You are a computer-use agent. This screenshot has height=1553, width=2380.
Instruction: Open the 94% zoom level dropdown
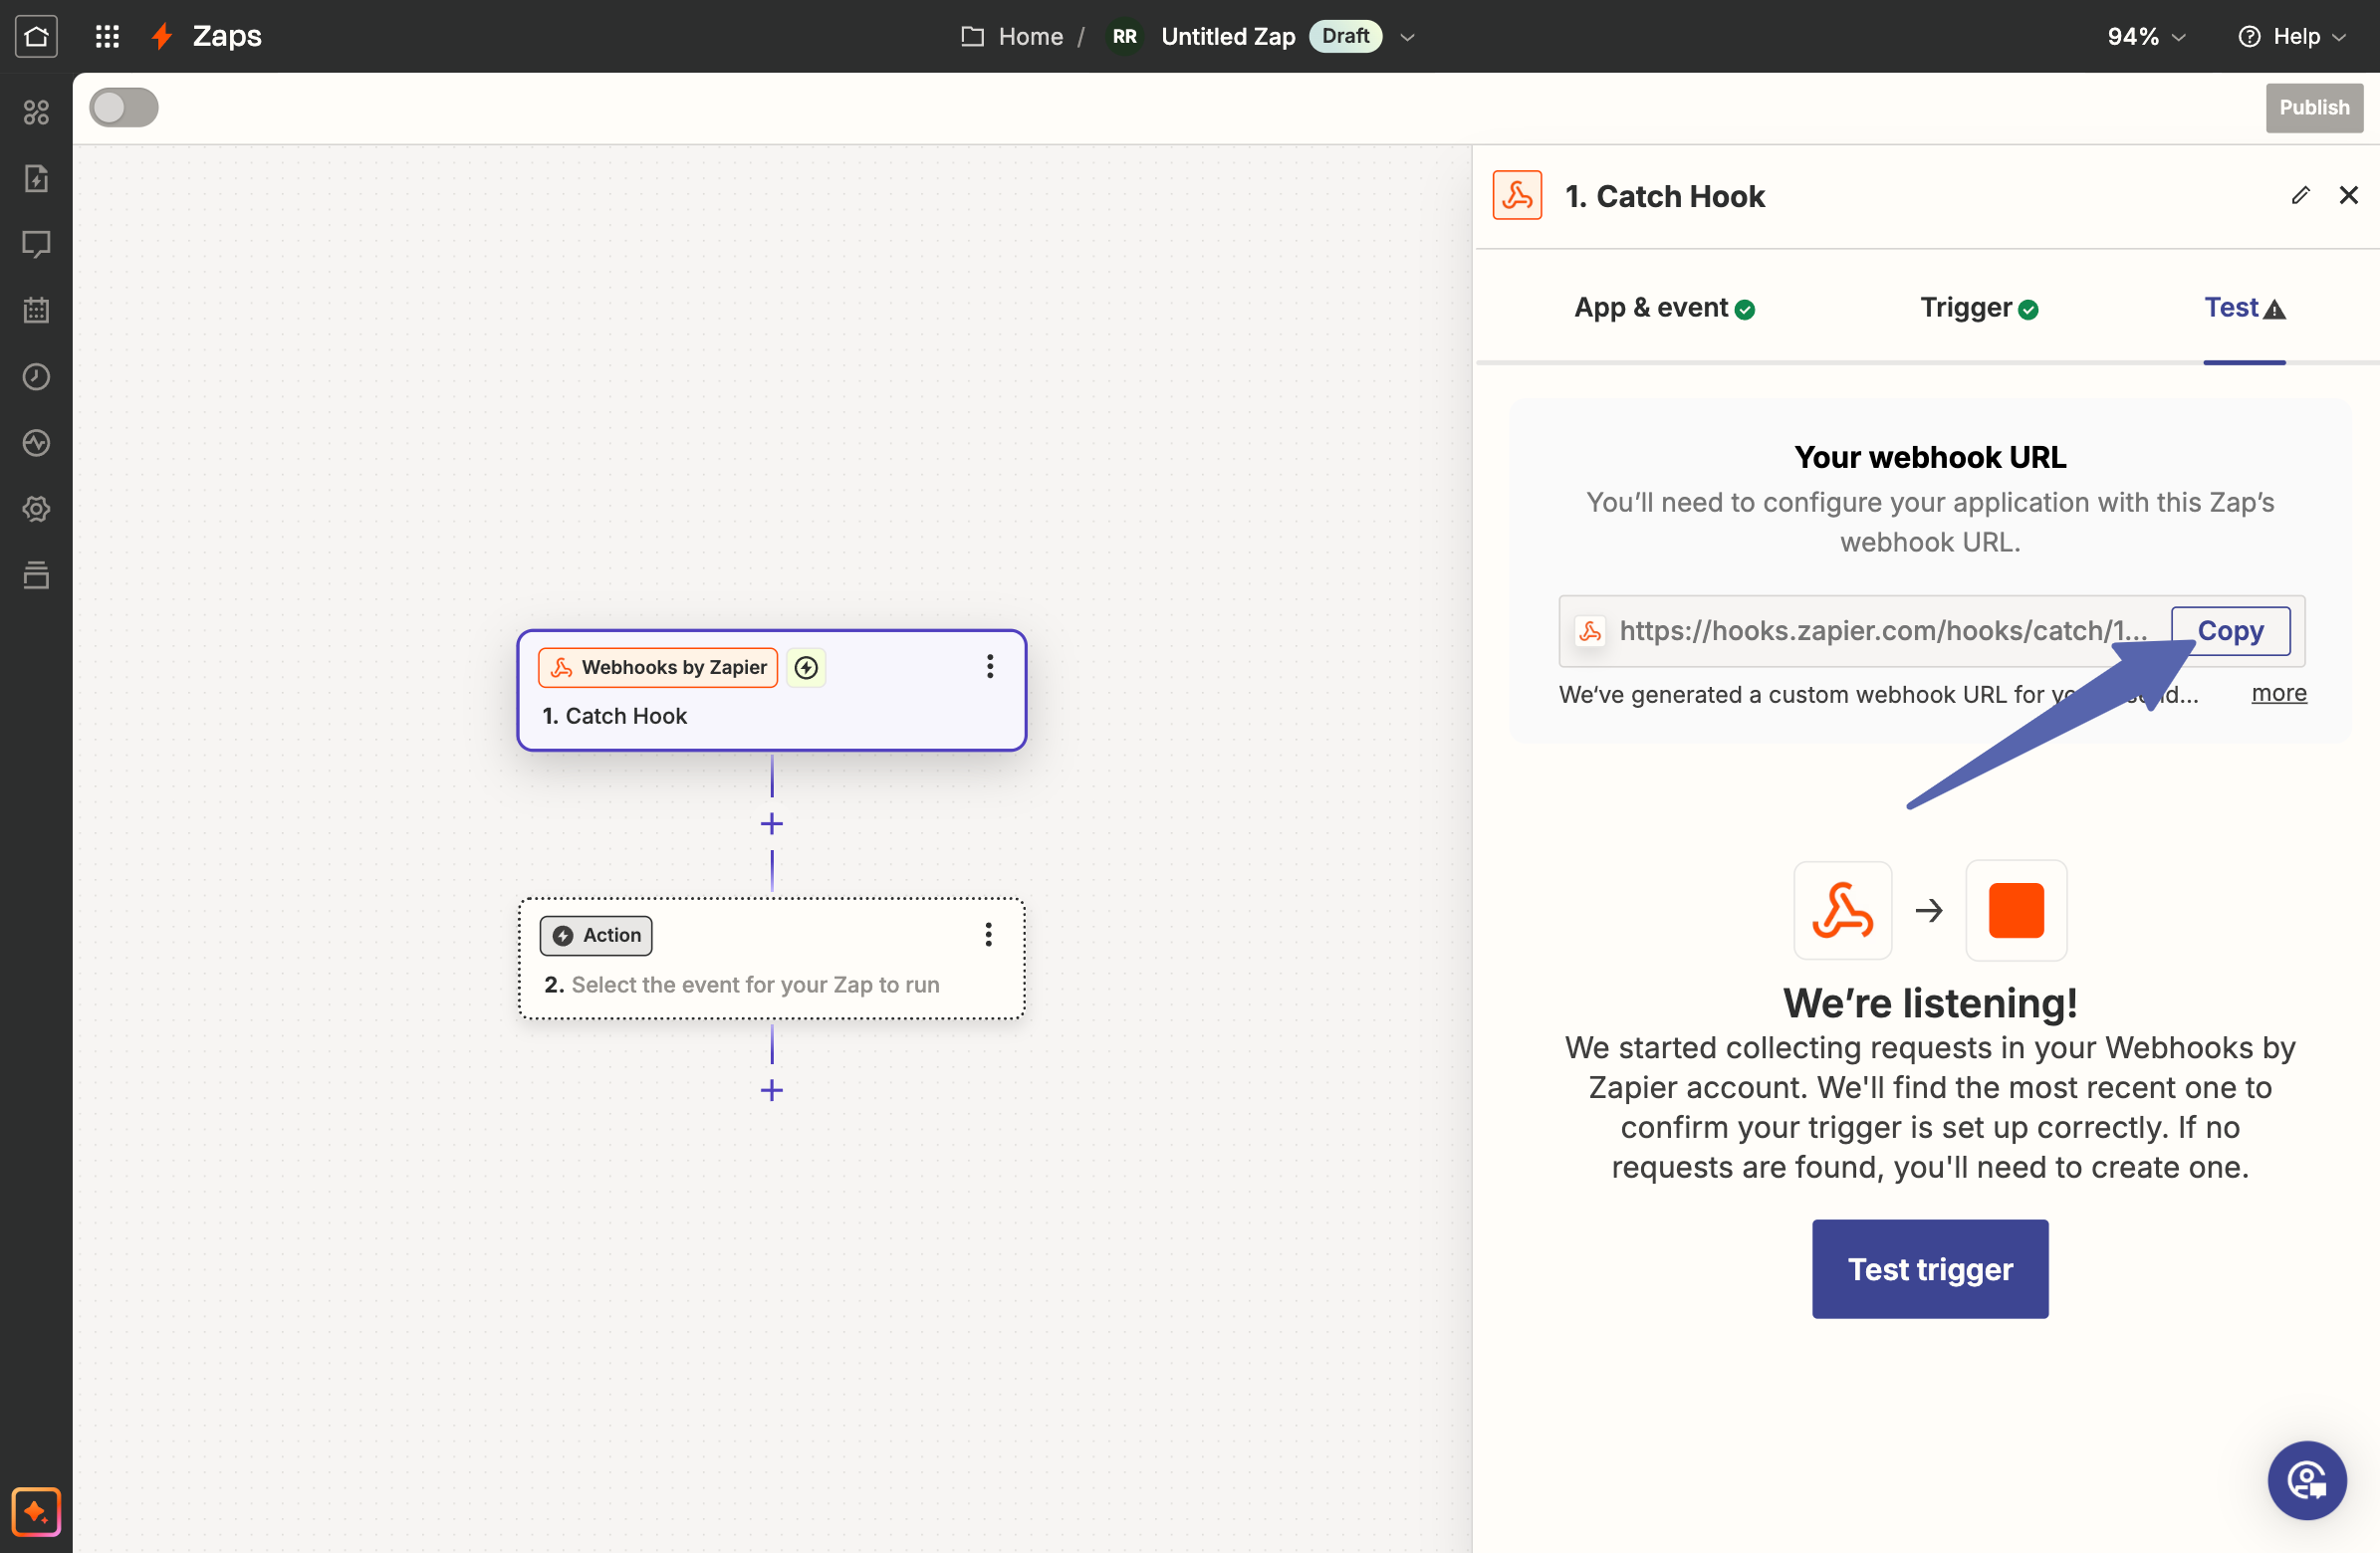tap(2145, 37)
